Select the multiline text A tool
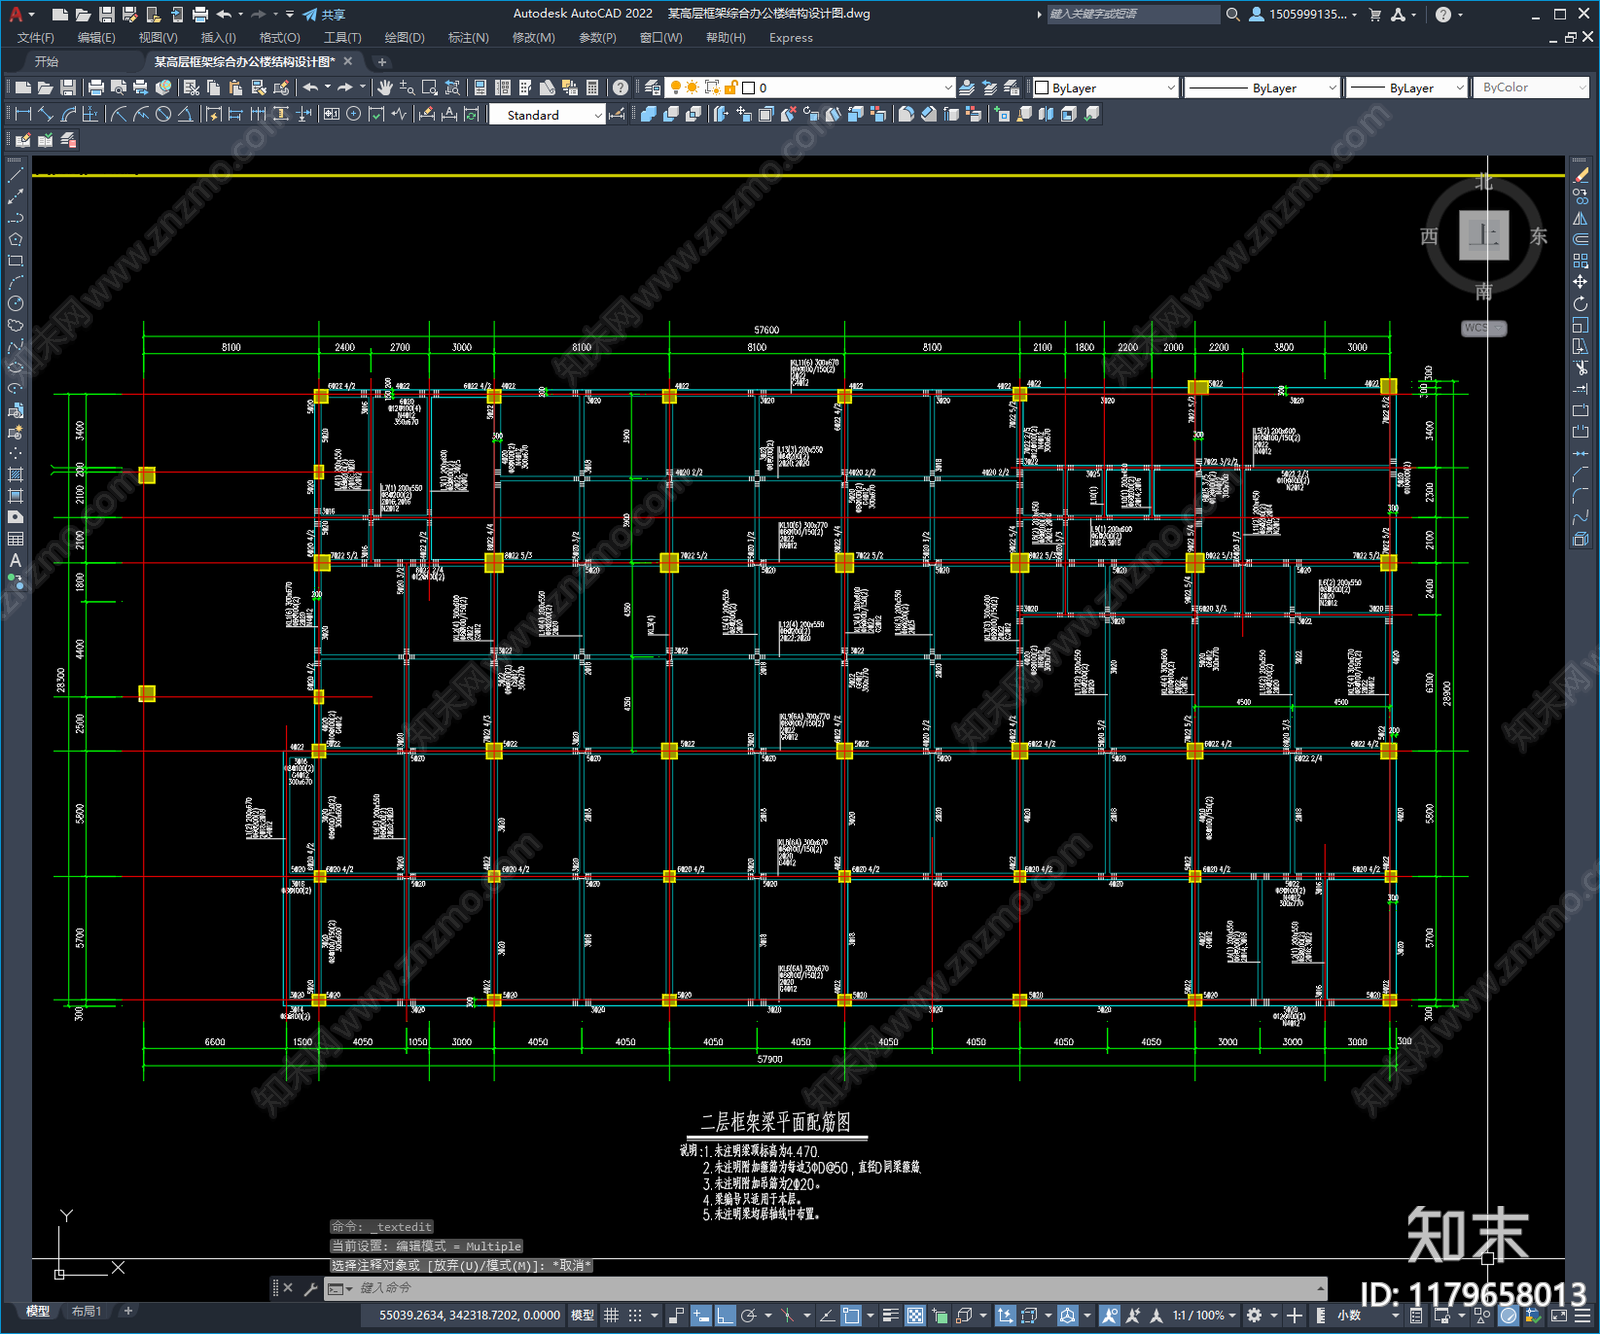 click(x=15, y=561)
